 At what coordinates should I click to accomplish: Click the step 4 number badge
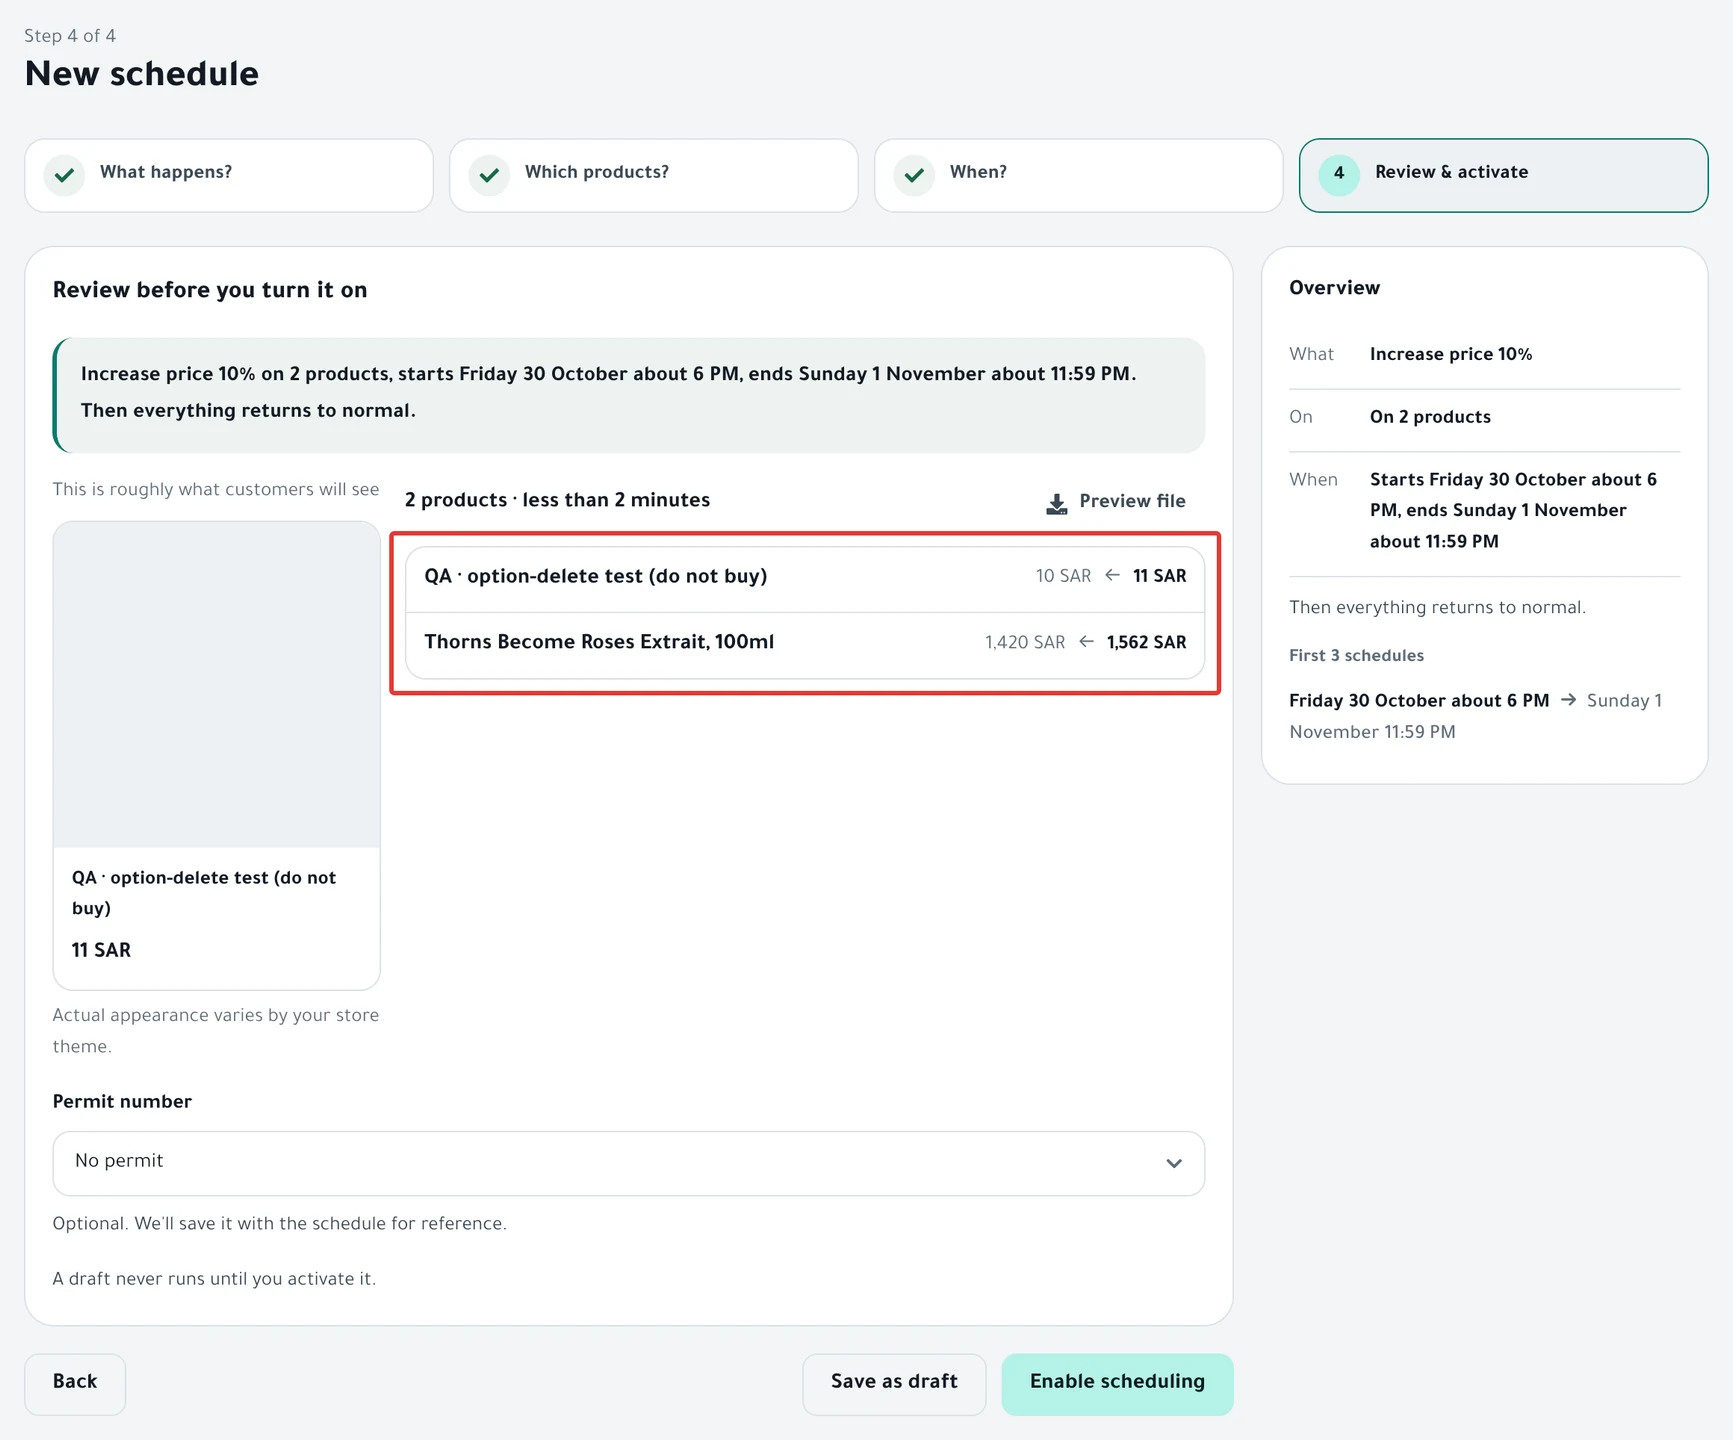pyautogui.click(x=1339, y=175)
